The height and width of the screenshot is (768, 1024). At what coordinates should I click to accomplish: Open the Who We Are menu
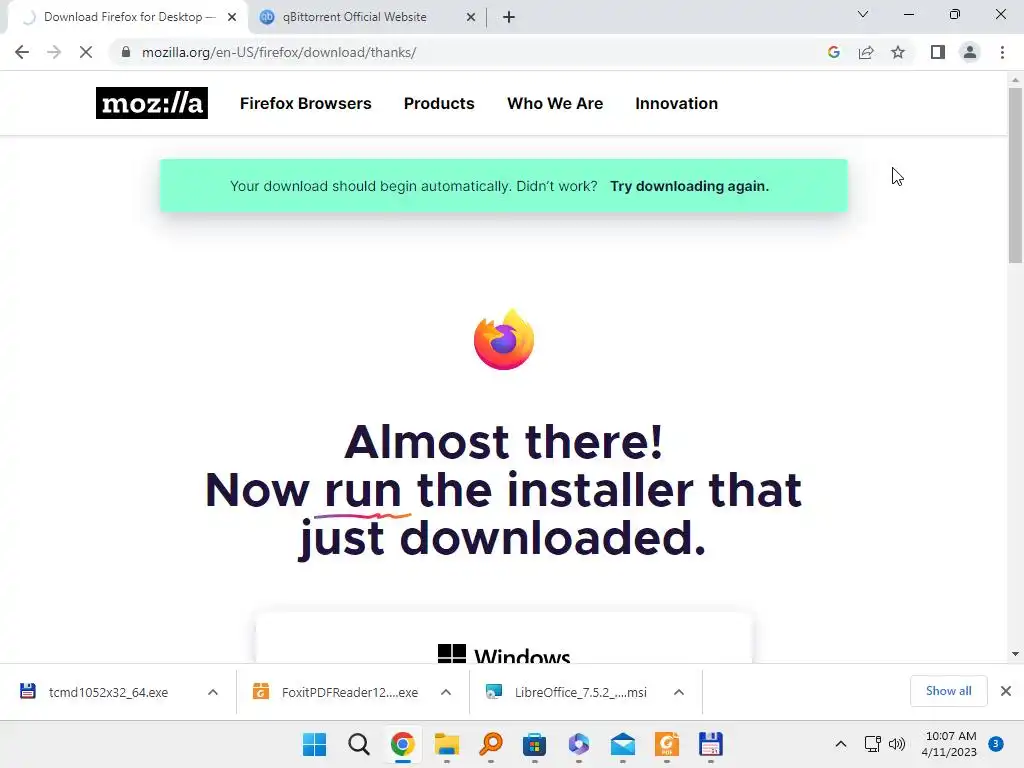555,103
